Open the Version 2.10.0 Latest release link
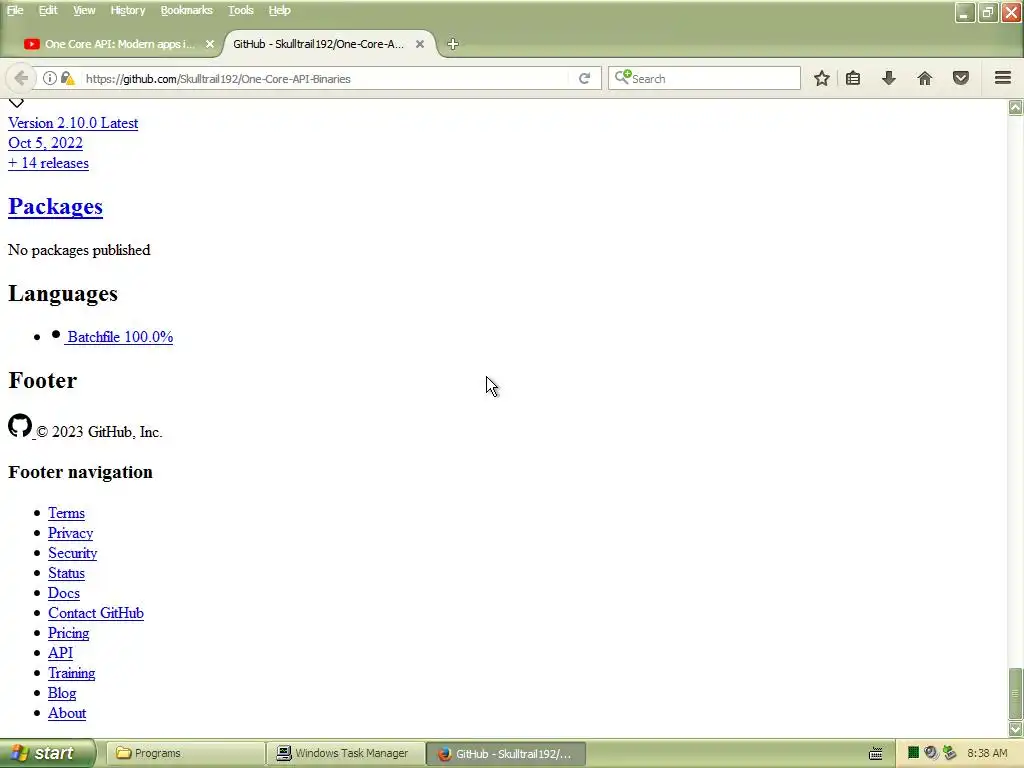 tap(73, 123)
